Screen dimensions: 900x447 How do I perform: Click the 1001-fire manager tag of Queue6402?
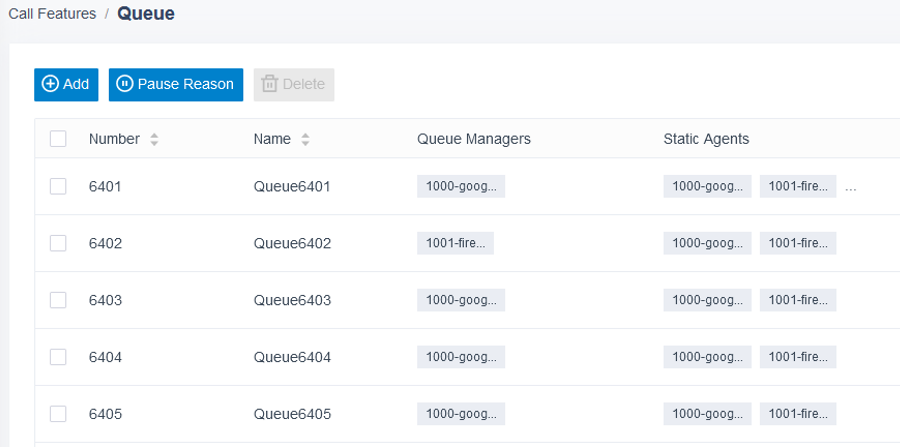pos(455,243)
